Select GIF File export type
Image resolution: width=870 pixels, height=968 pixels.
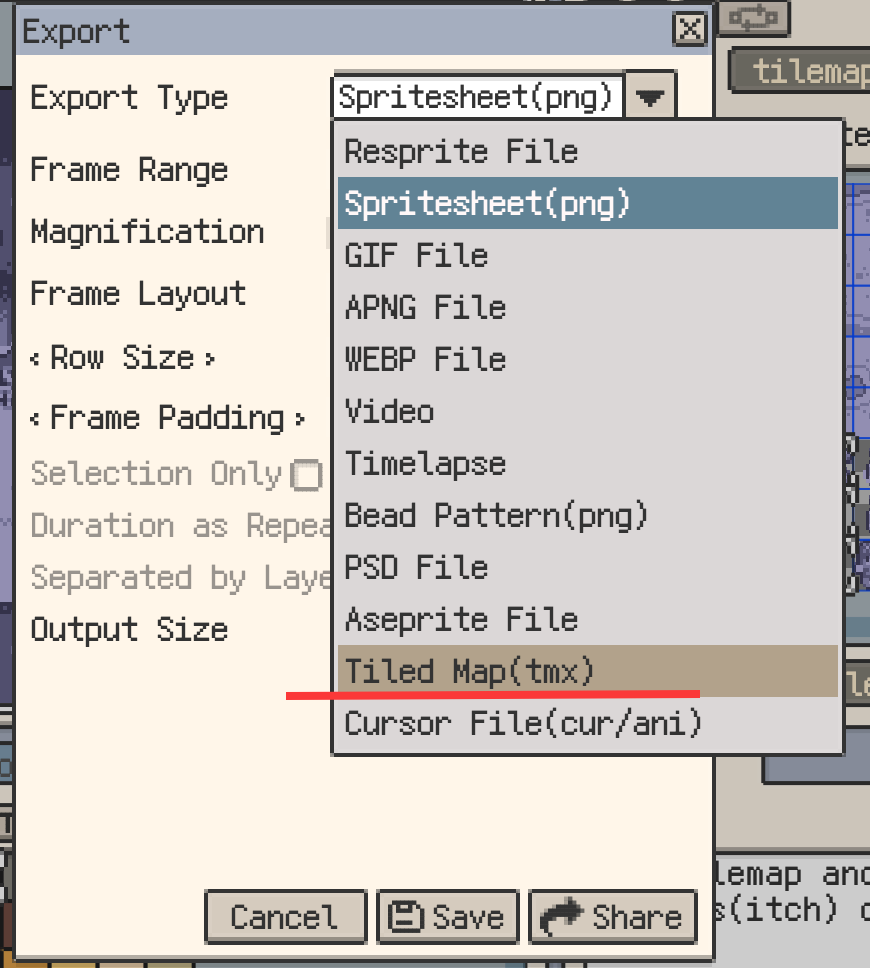(587, 255)
